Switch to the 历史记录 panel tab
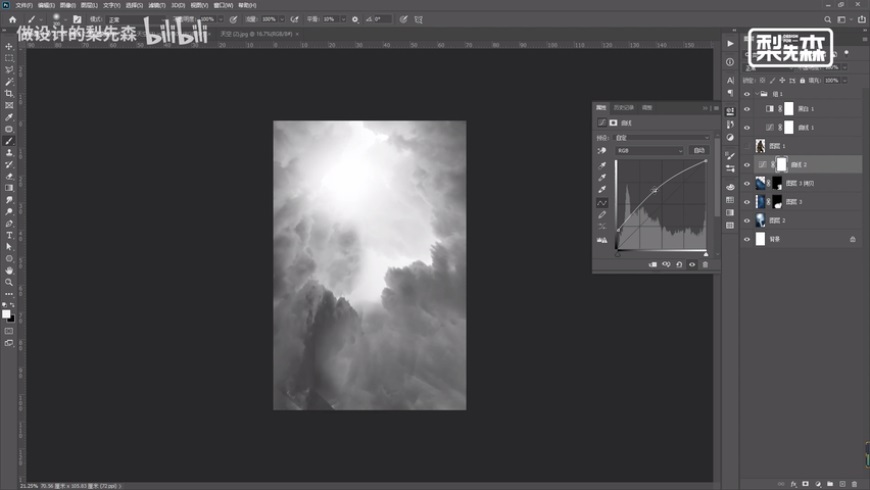 624,107
